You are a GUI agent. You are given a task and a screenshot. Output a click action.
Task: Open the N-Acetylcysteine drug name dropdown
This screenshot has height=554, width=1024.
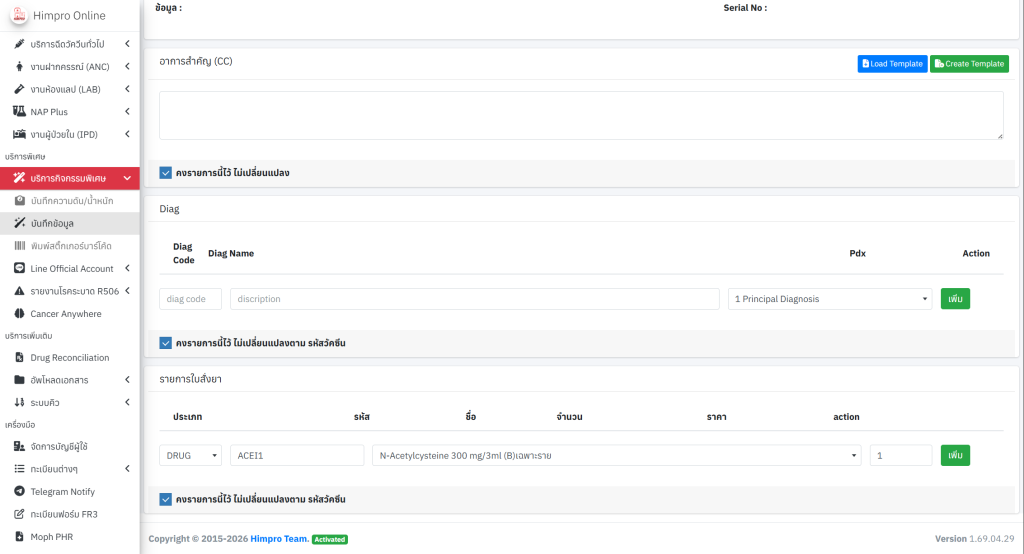(616, 455)
